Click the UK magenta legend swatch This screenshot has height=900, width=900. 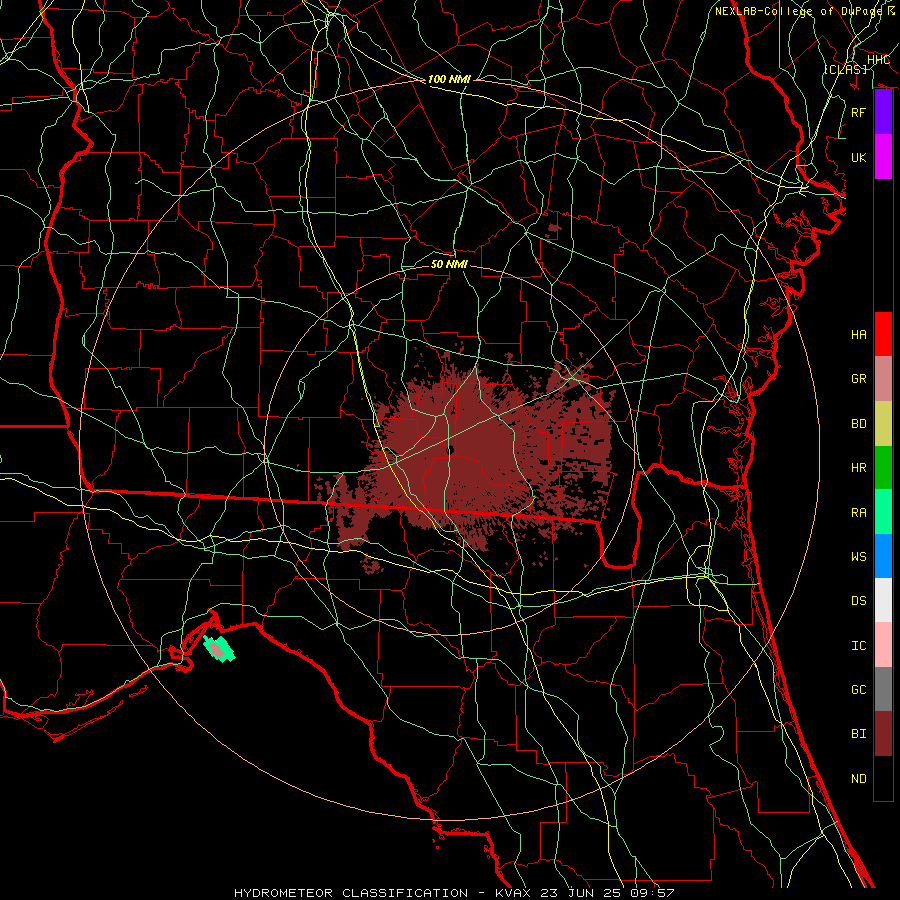pyautogui.click(x=883, y=157)
